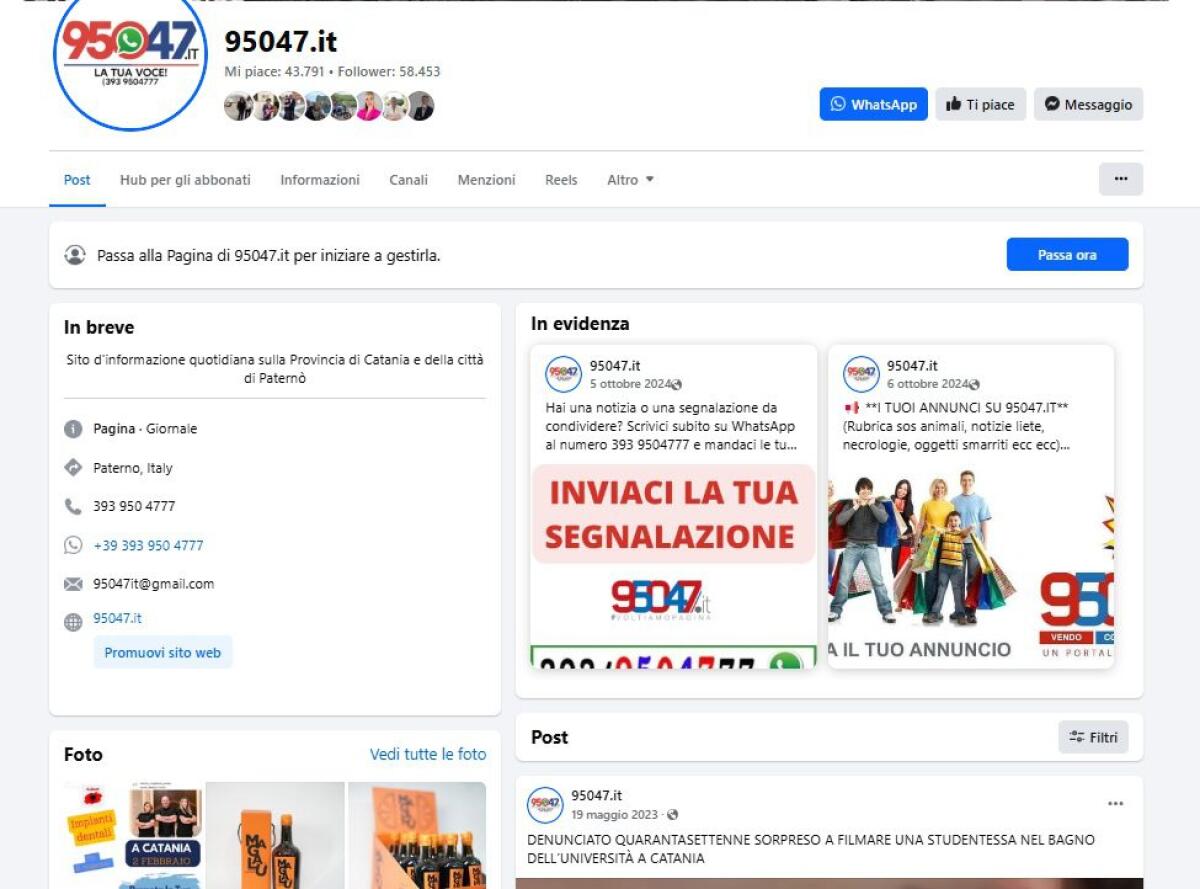Open Vedi tutte le foto

(x=427, y=755)
